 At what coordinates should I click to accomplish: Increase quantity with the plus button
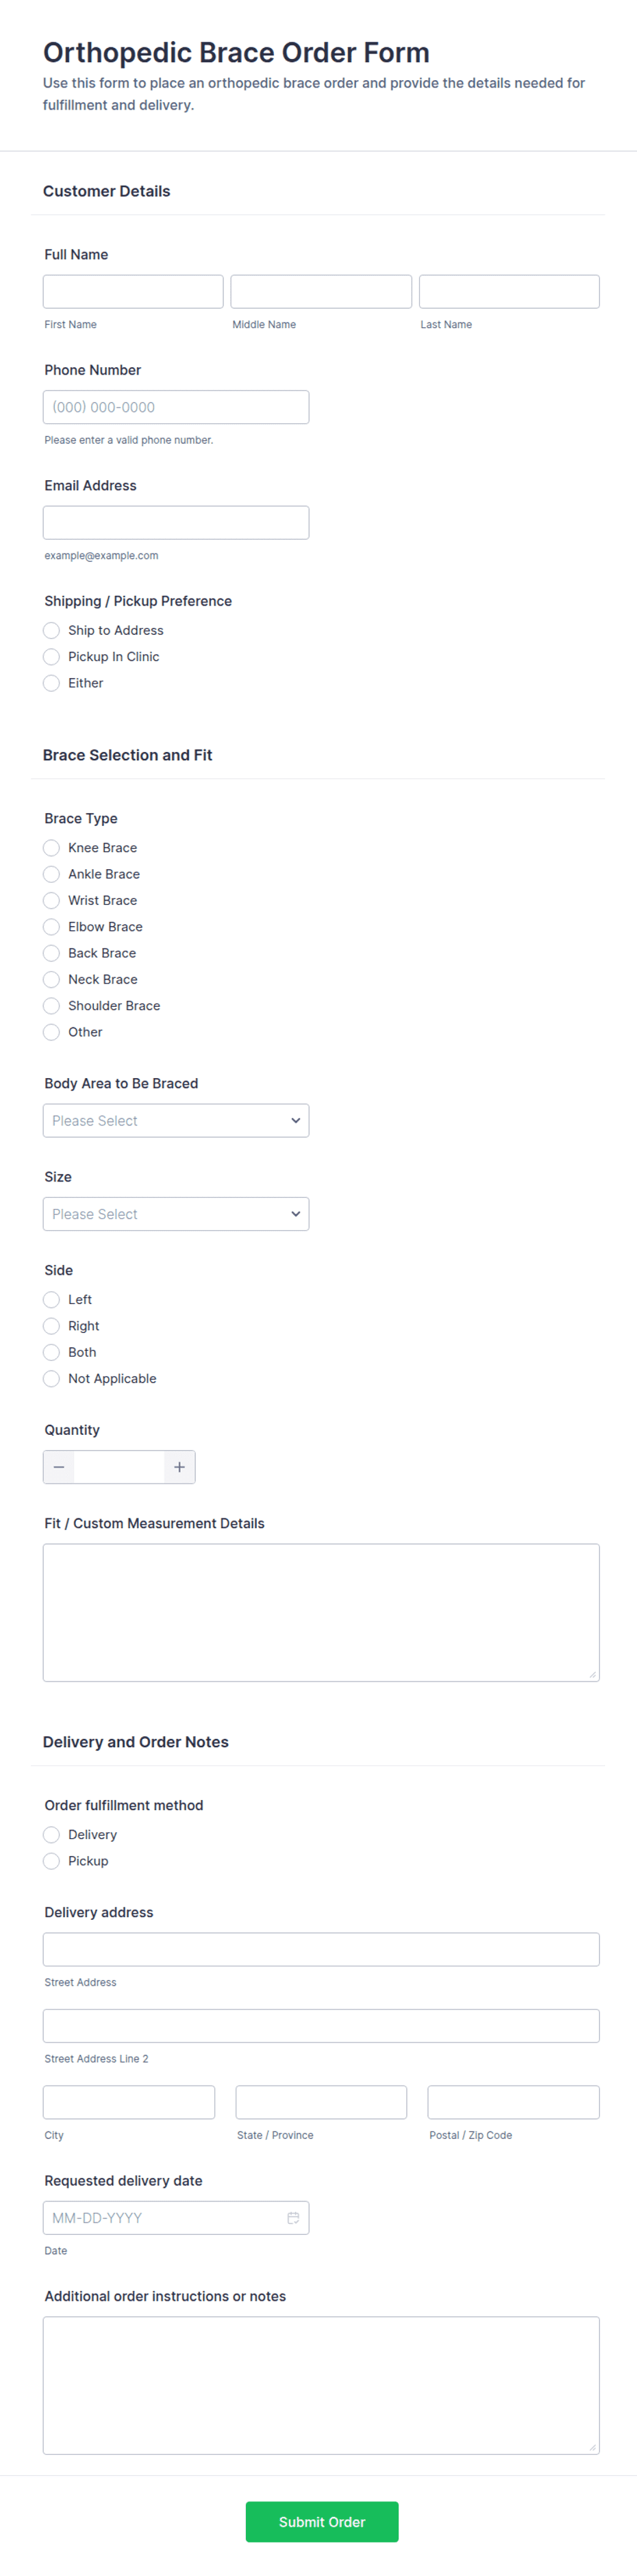click(179, 1467)
